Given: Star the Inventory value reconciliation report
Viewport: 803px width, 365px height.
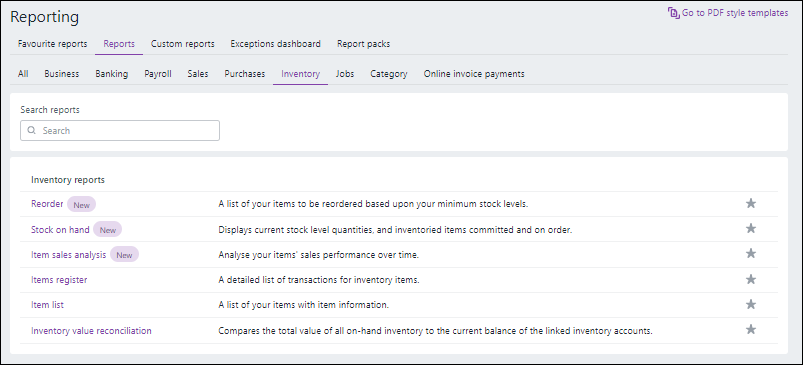Looking at the screenshot, I should pyautogui.click(x=750, y=329).
